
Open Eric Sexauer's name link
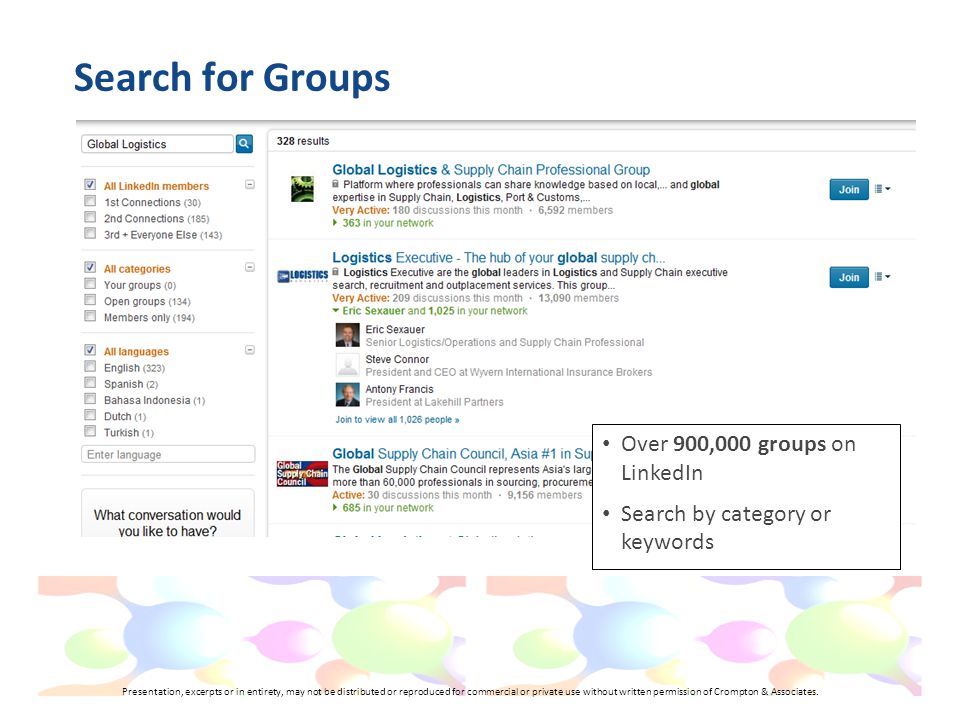pos(395,329)
